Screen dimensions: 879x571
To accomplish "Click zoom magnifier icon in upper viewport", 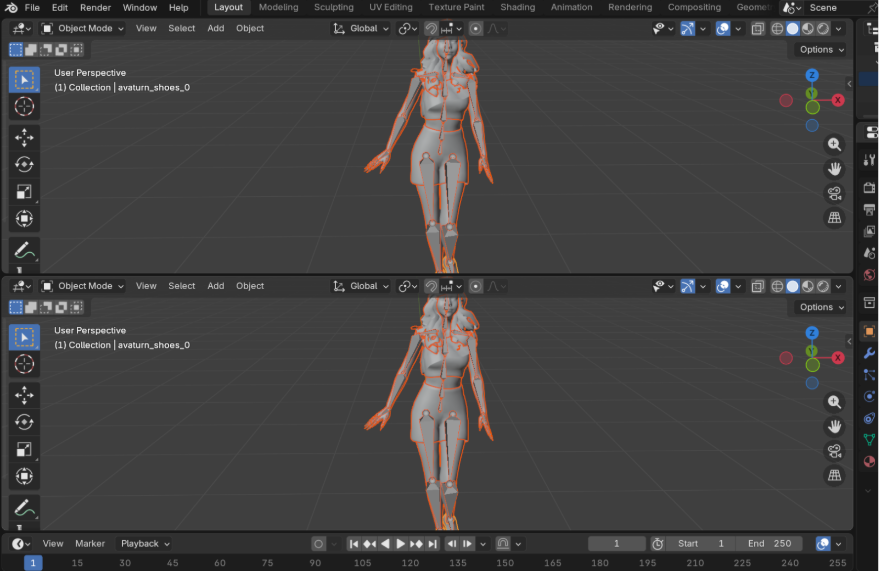I will click(x=834, y=144).
